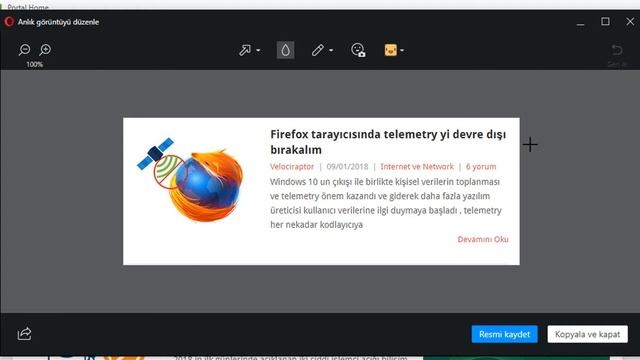This screenshot has height=360, width=640.
Task: Click the 100% zoom level label
Action: pyautogui.click(x=35, y=64)
